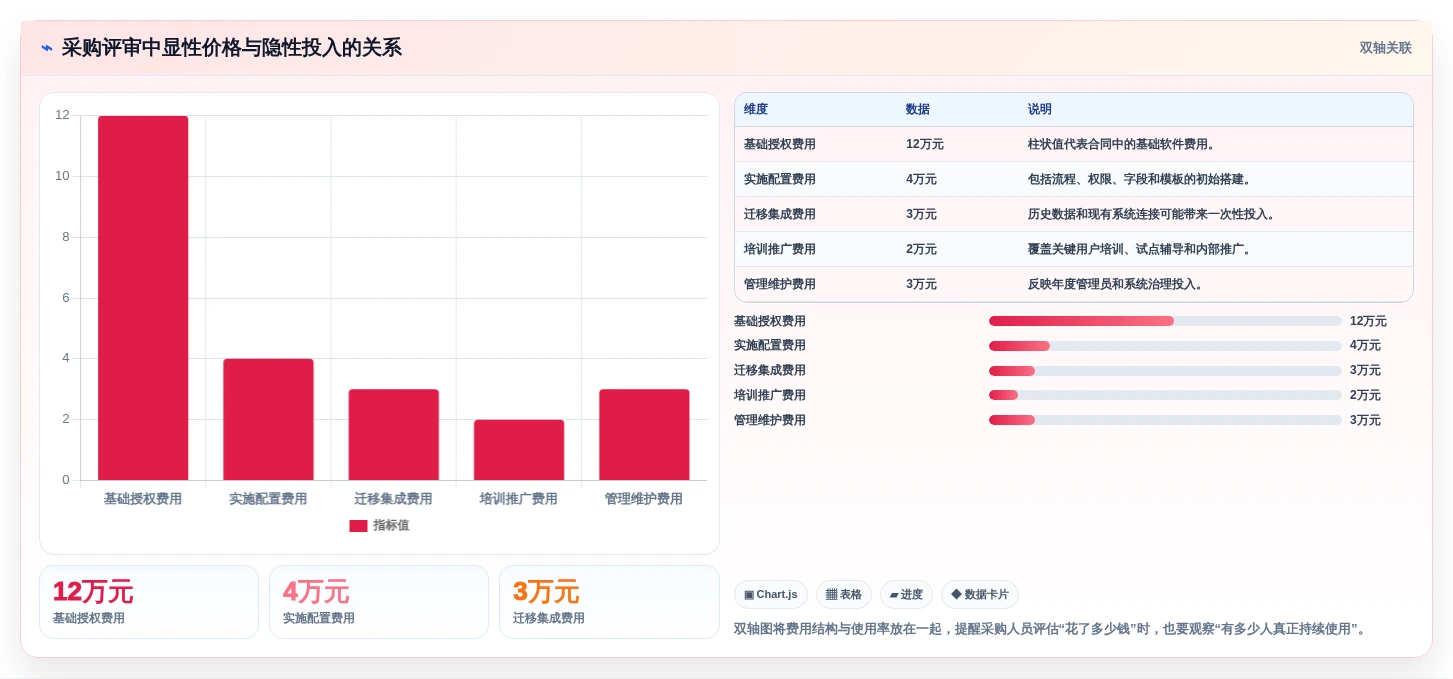Click the x-axis label 管理维护费用
The width and height of the screenshot is (1453, 679).
[x=644, y=499]
